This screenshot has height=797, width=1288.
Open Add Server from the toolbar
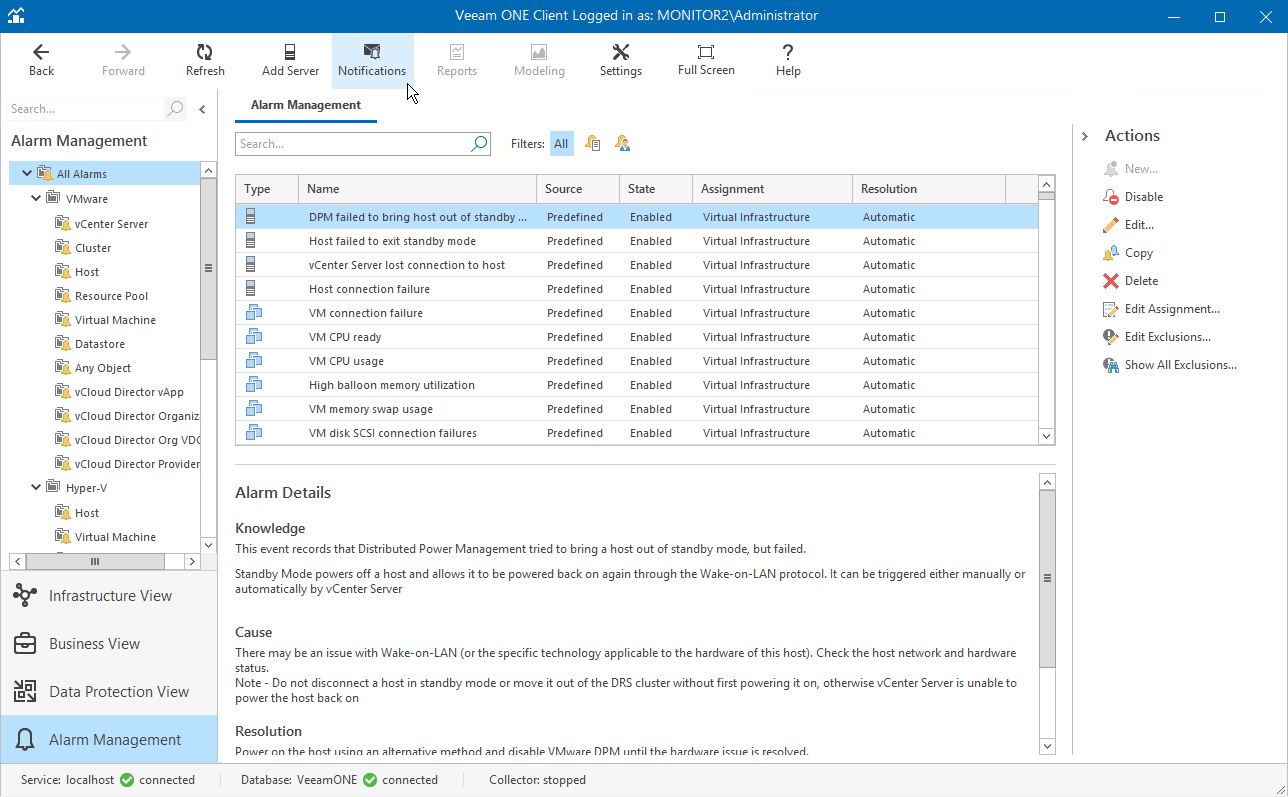(290, 58)
